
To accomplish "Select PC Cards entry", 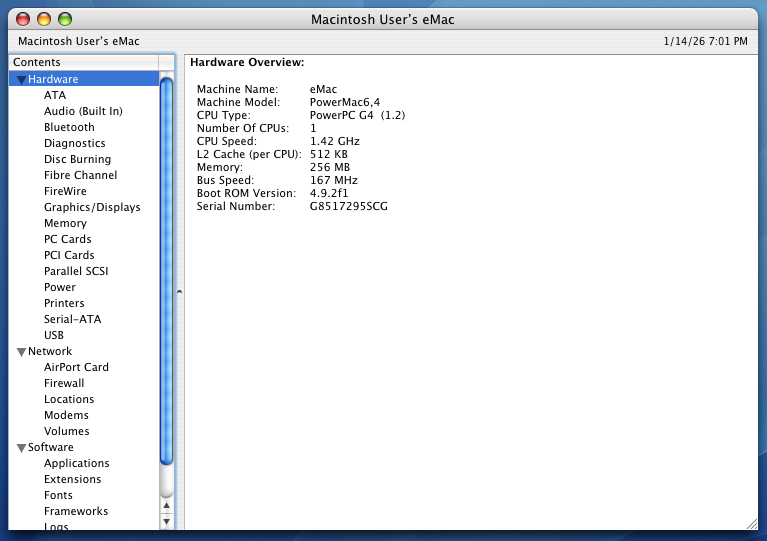I will (x=68, y=239).
